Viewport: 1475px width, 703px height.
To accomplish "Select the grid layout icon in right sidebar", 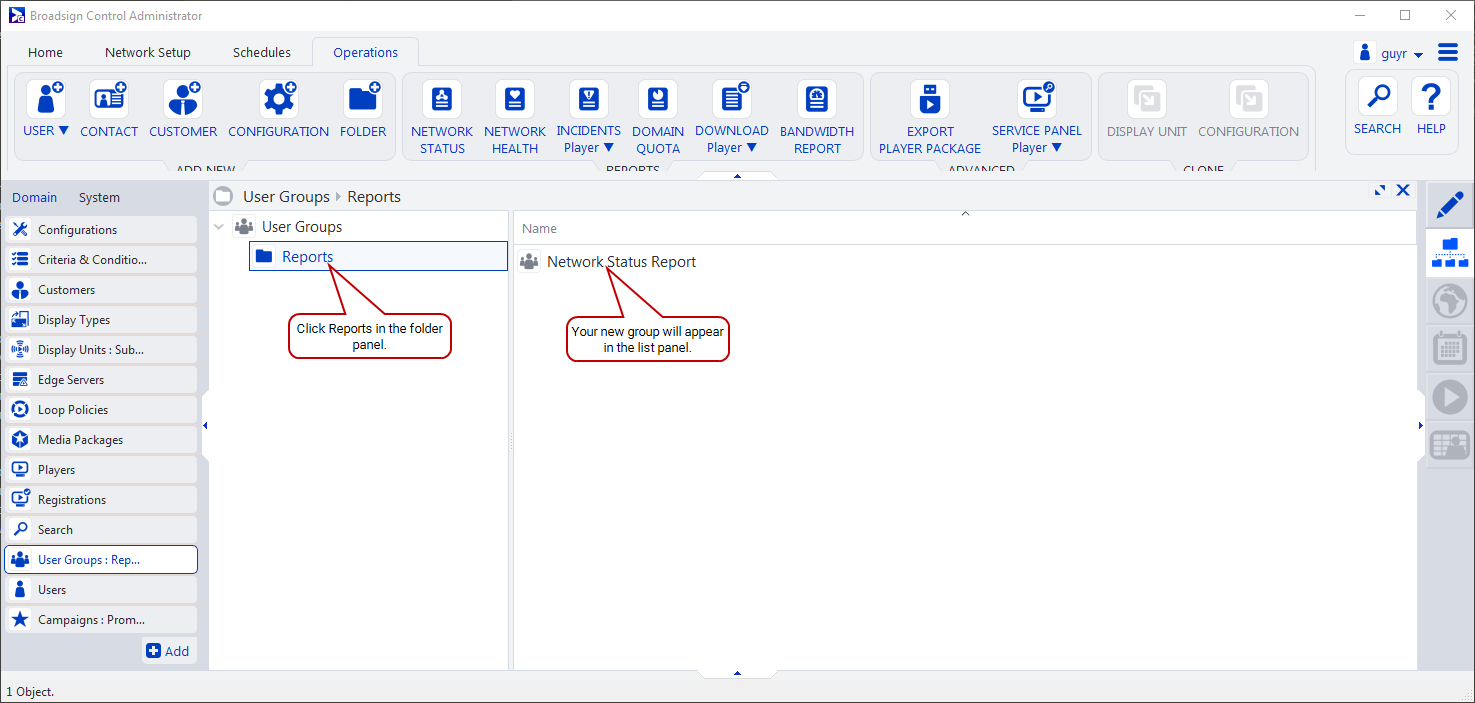I will (x=1449, y=445).
